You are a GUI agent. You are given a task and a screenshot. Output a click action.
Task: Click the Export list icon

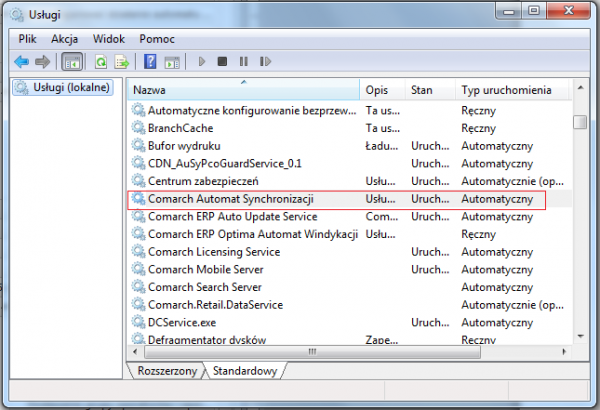(x=122, y=61)
